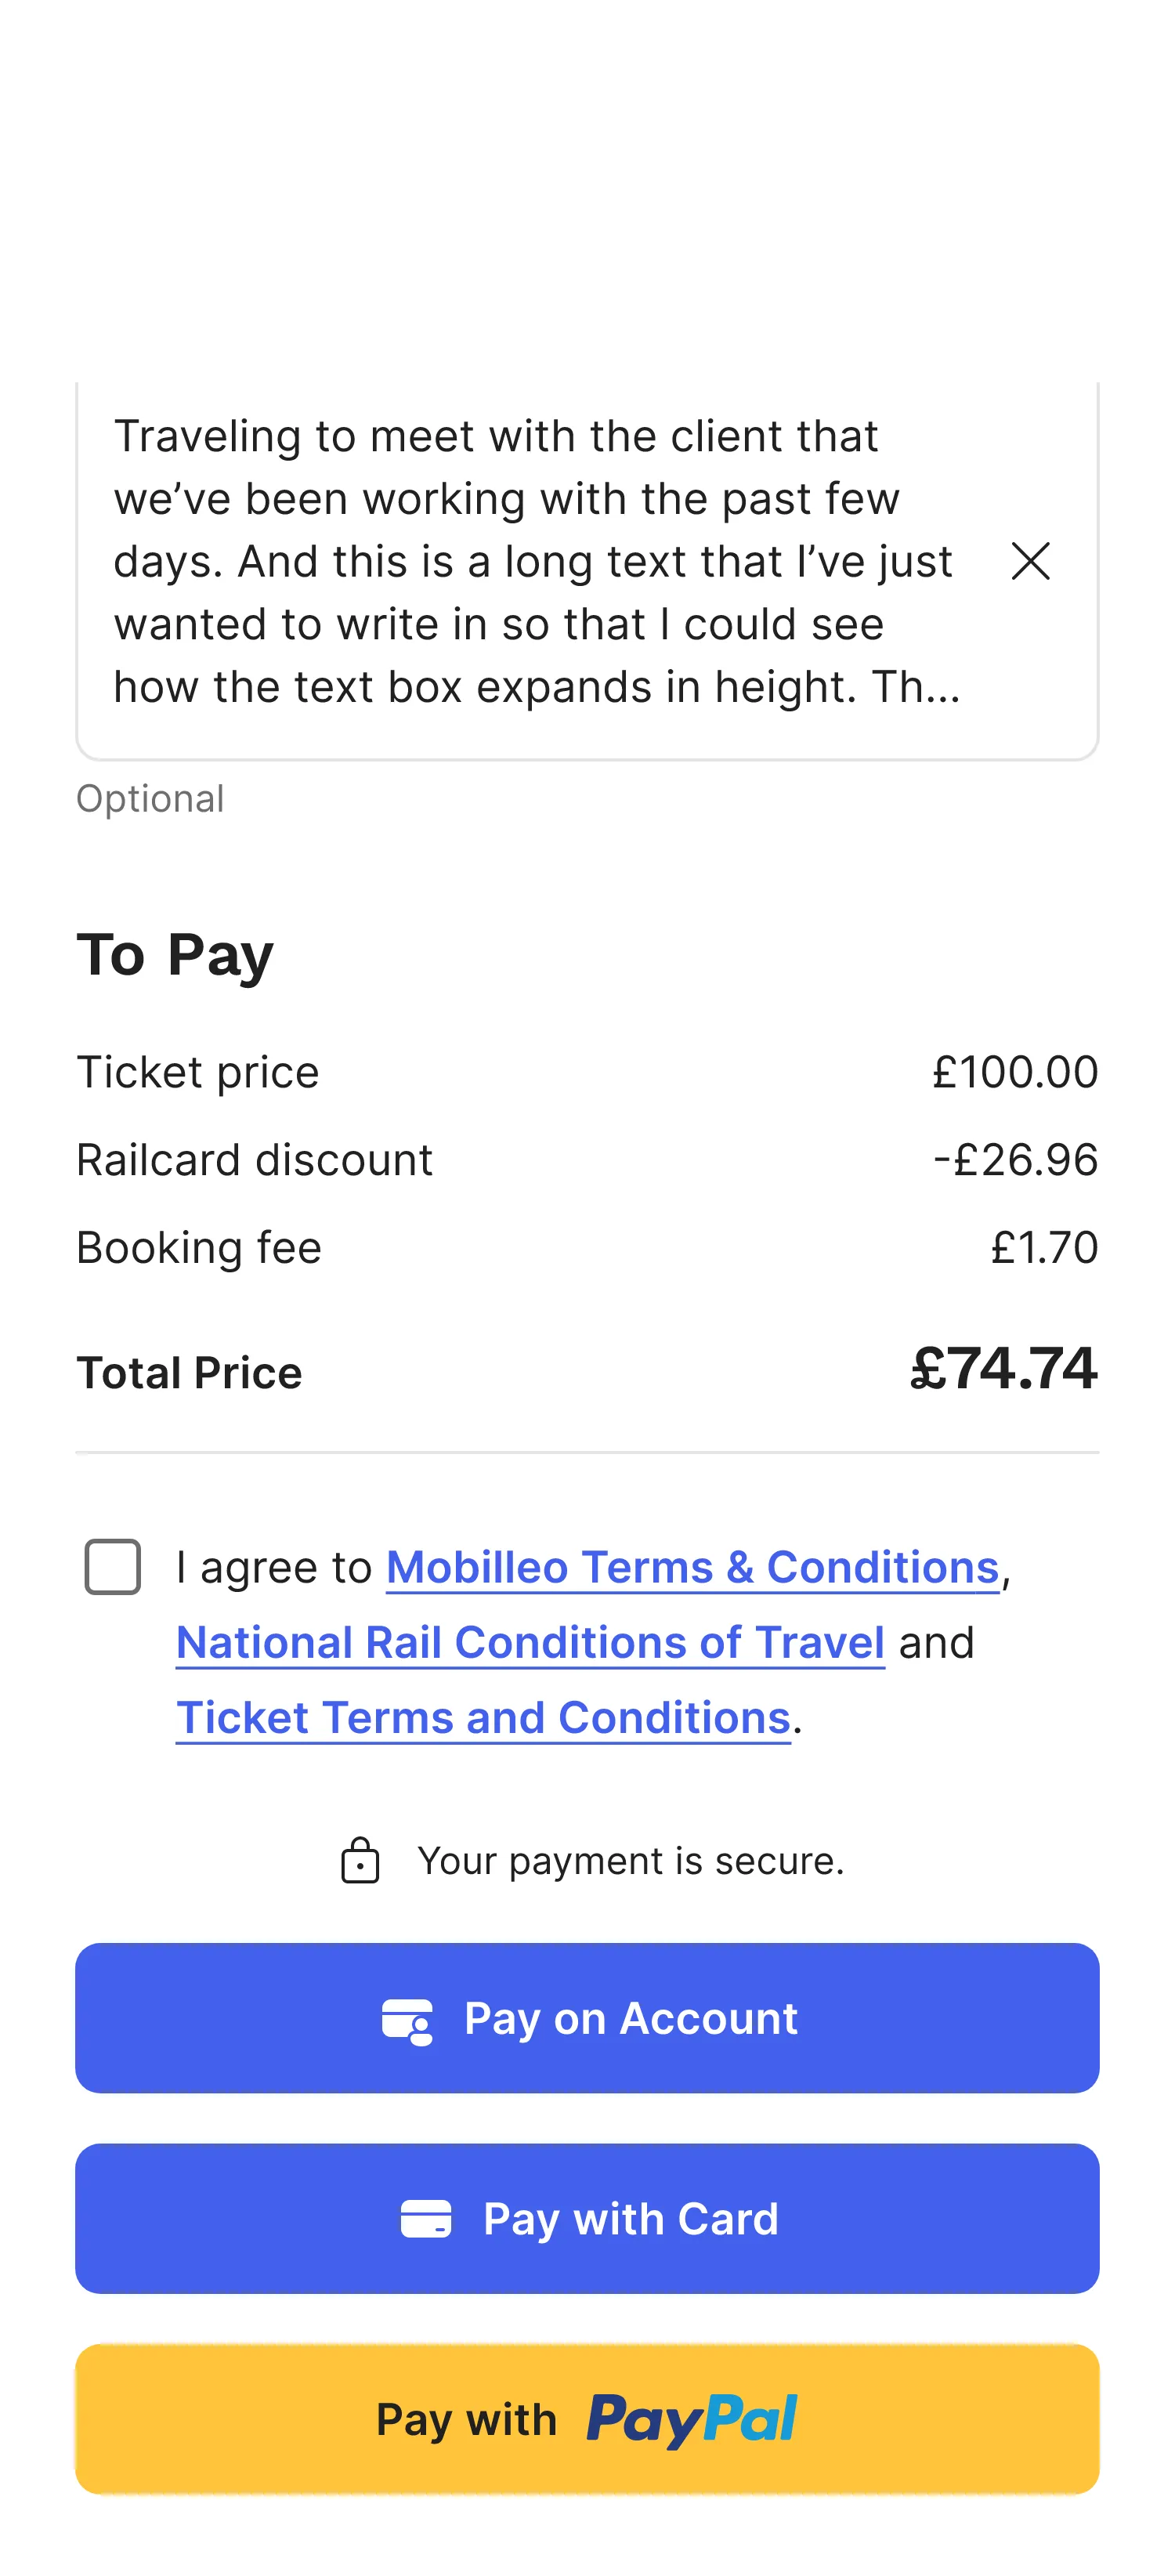
Task: Click the -£26.96 railcard discount value
Action: (1015, 1160)
